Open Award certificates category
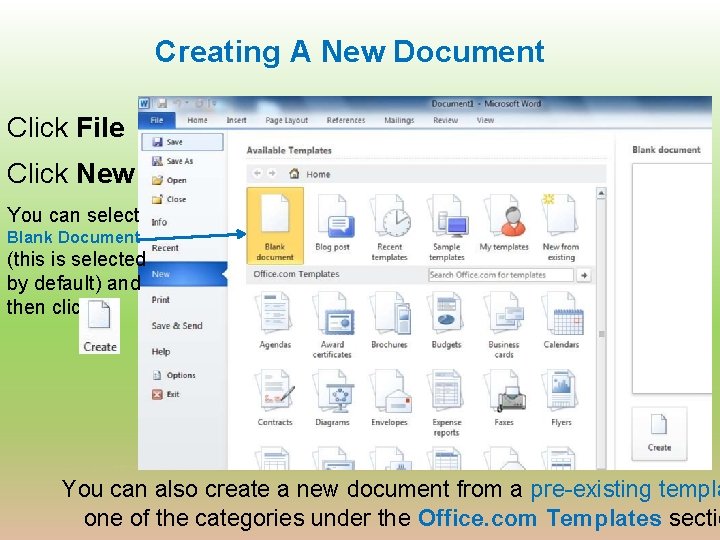720x540 pixels. click(x=332, y=325)
